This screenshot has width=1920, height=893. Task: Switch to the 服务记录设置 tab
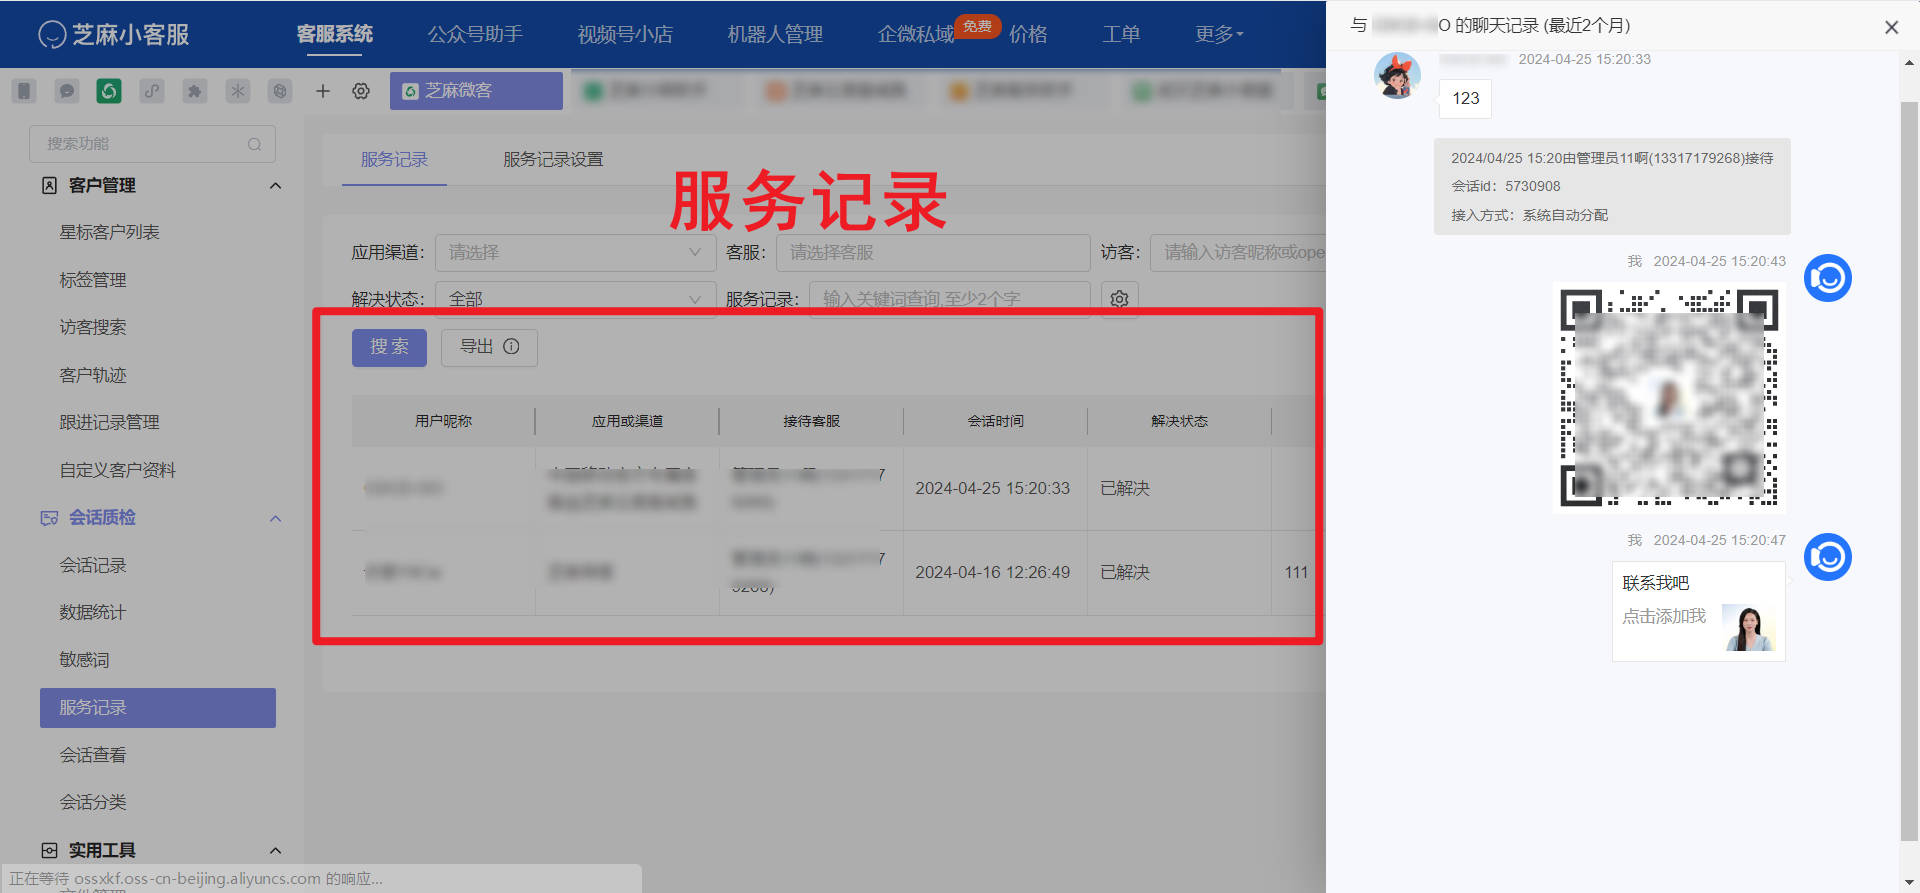(x=553, y=160)
